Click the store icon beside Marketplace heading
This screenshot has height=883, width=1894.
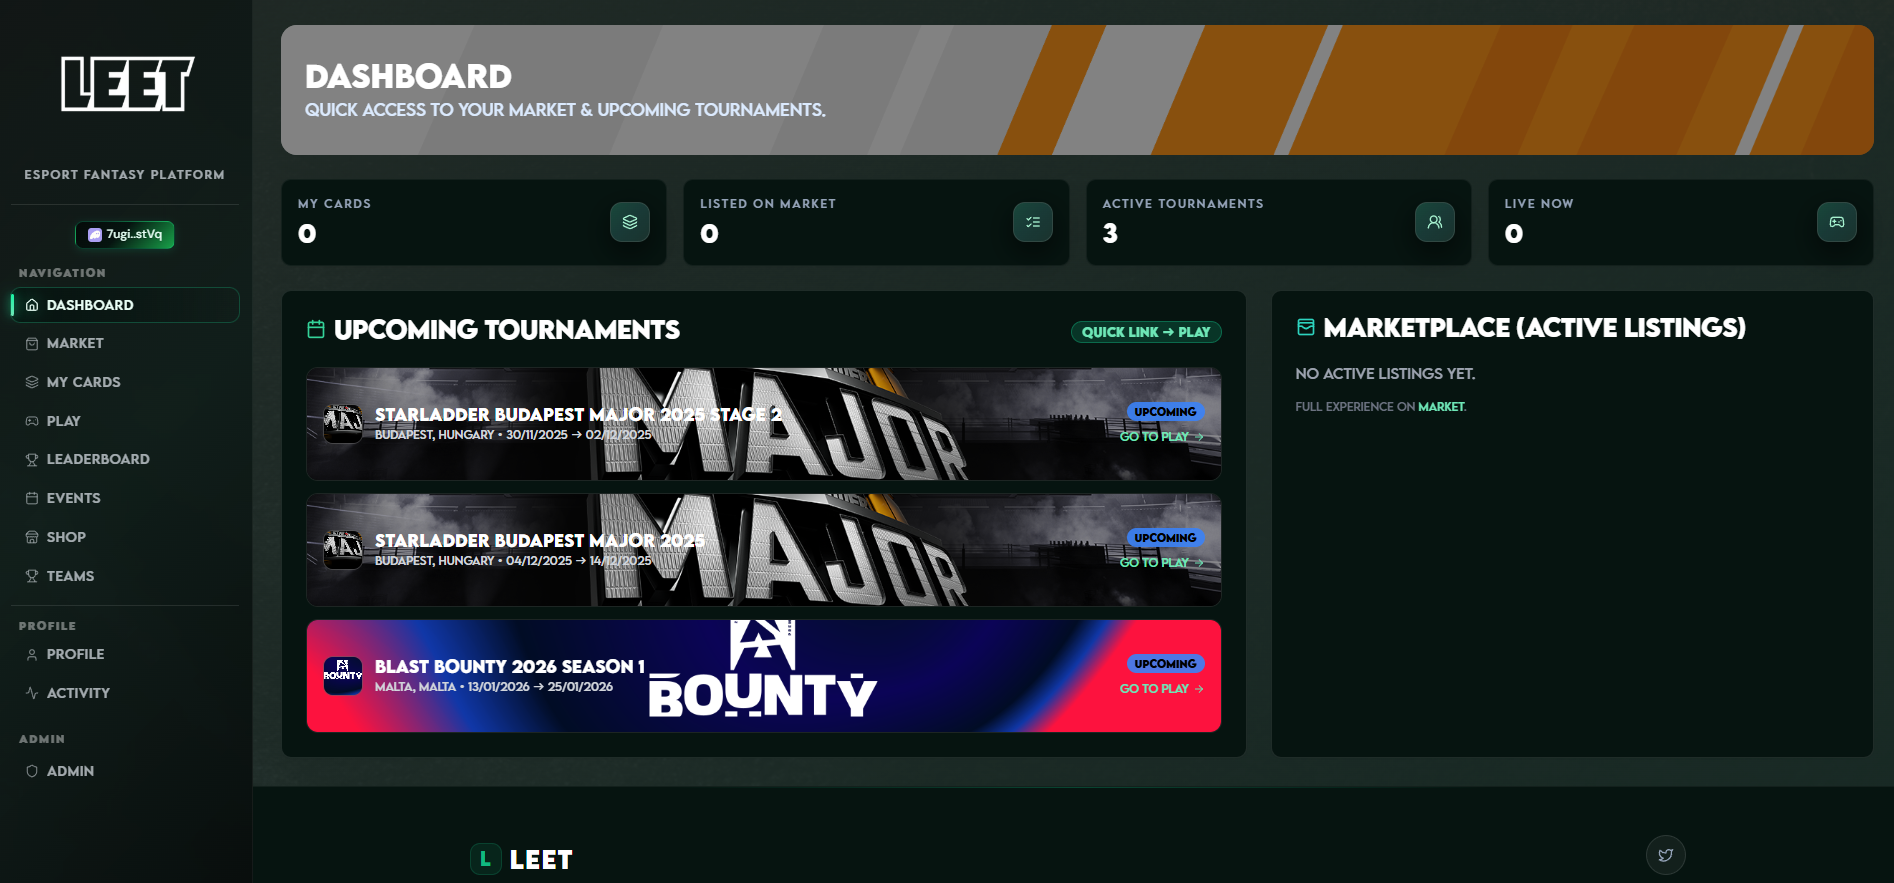tap(1306, 327)
